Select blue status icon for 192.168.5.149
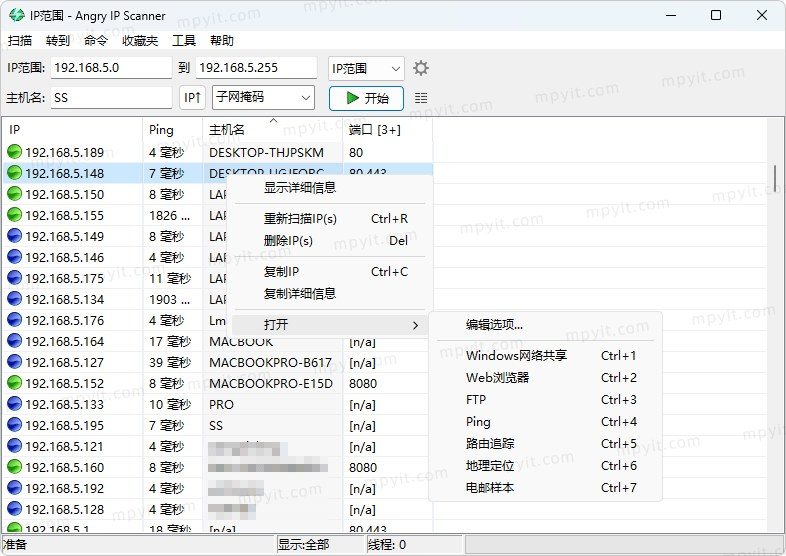 (x=15, y=236)
